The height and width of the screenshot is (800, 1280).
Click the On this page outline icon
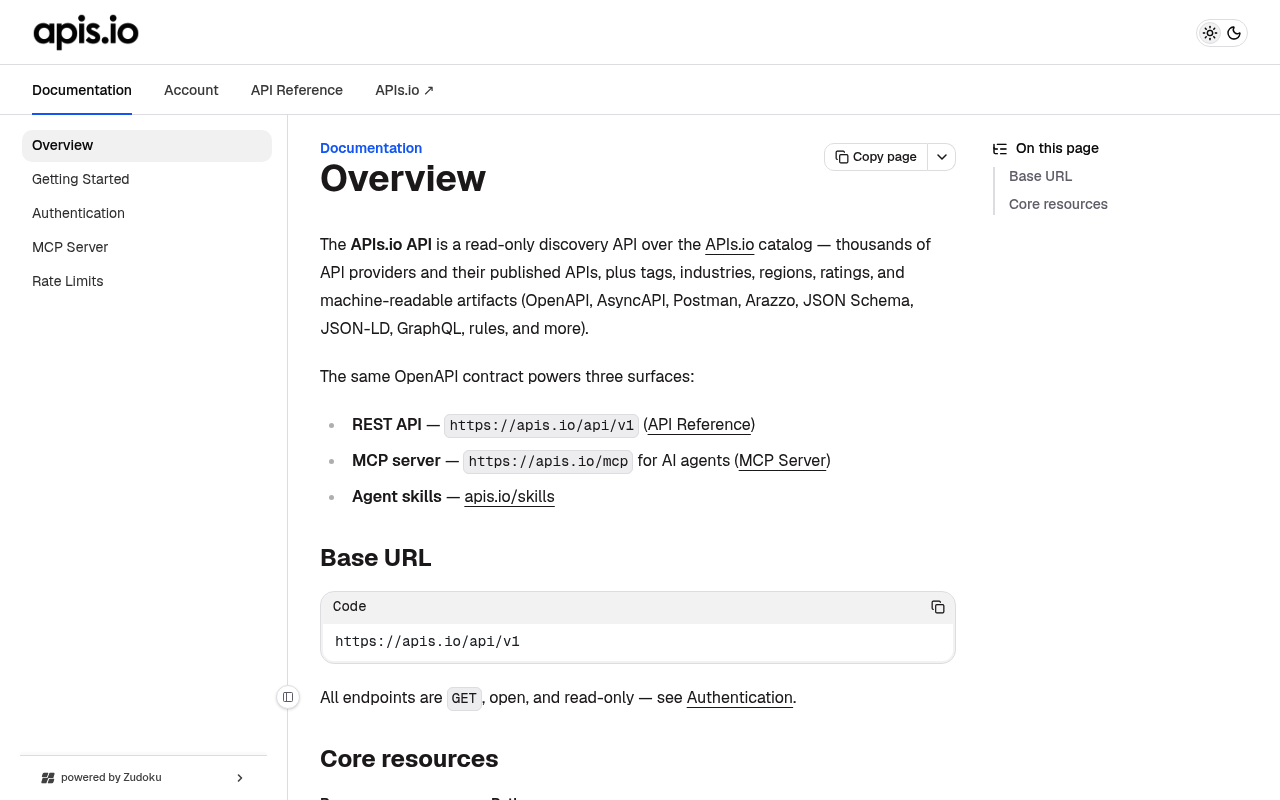tap(1000, 148)
